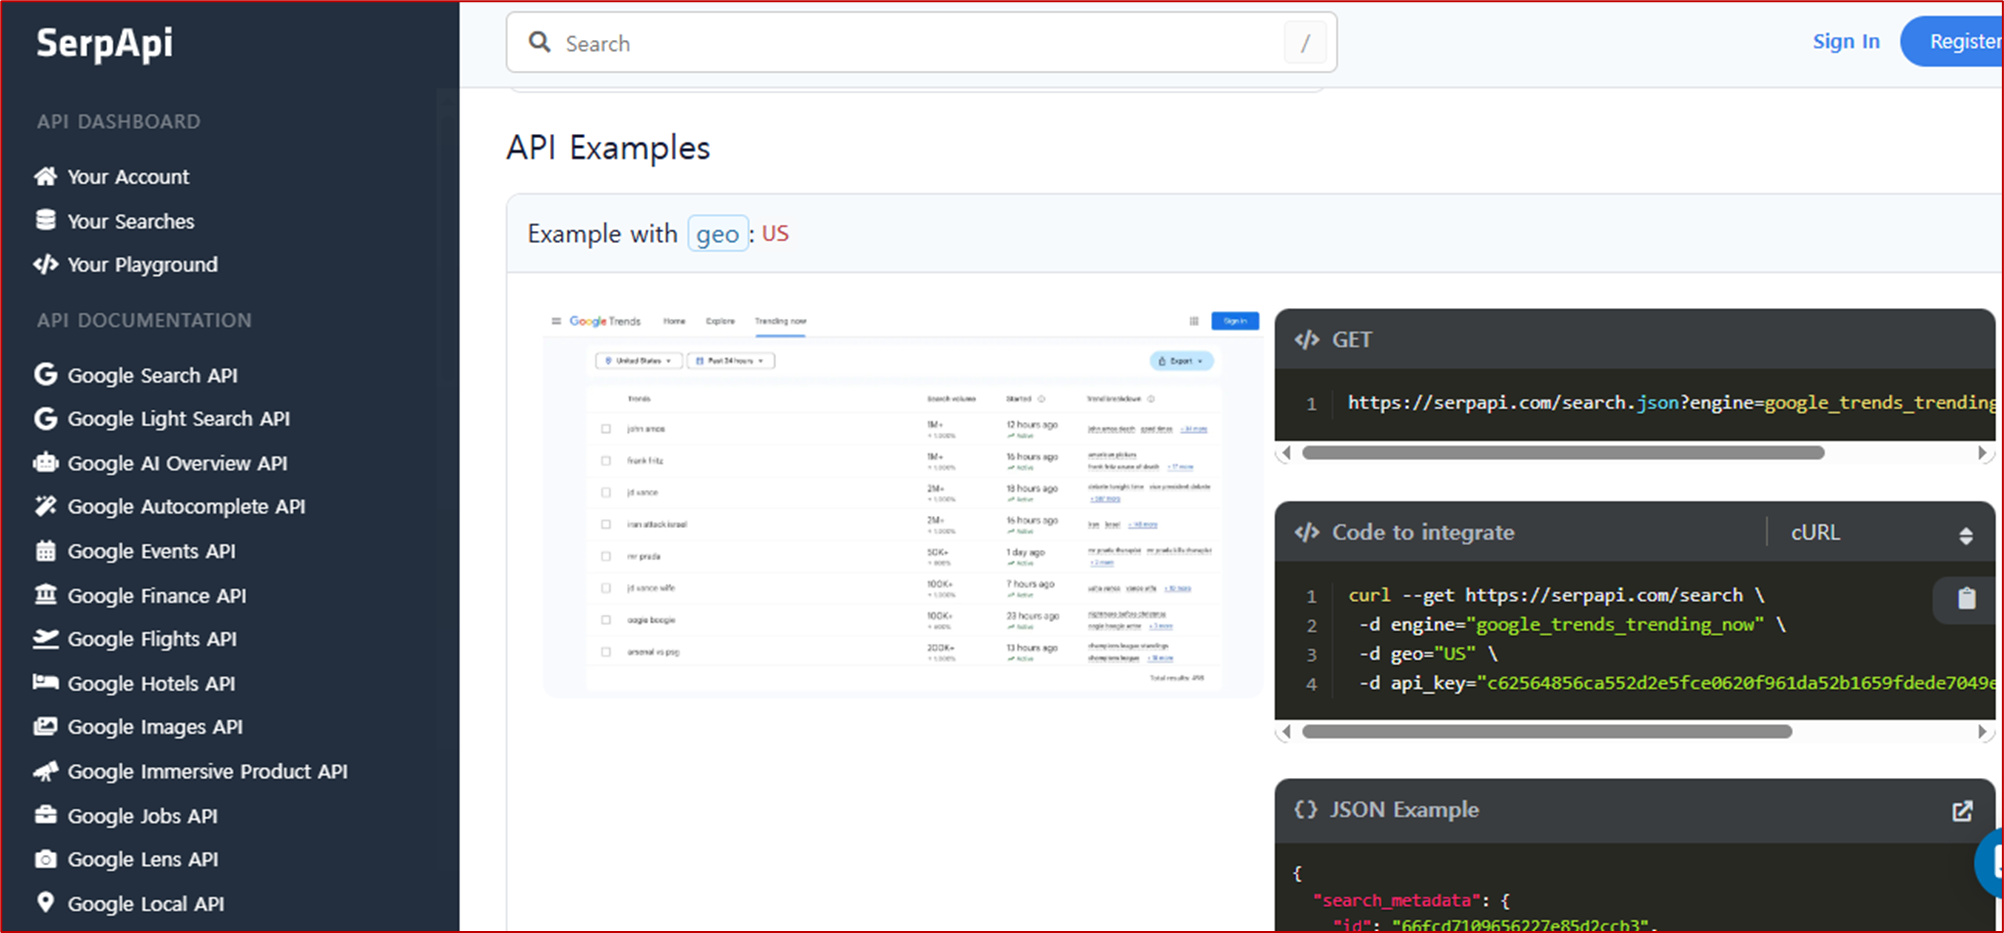
Task: Go to Google AI Overview API docs
Action: [177, 463]
